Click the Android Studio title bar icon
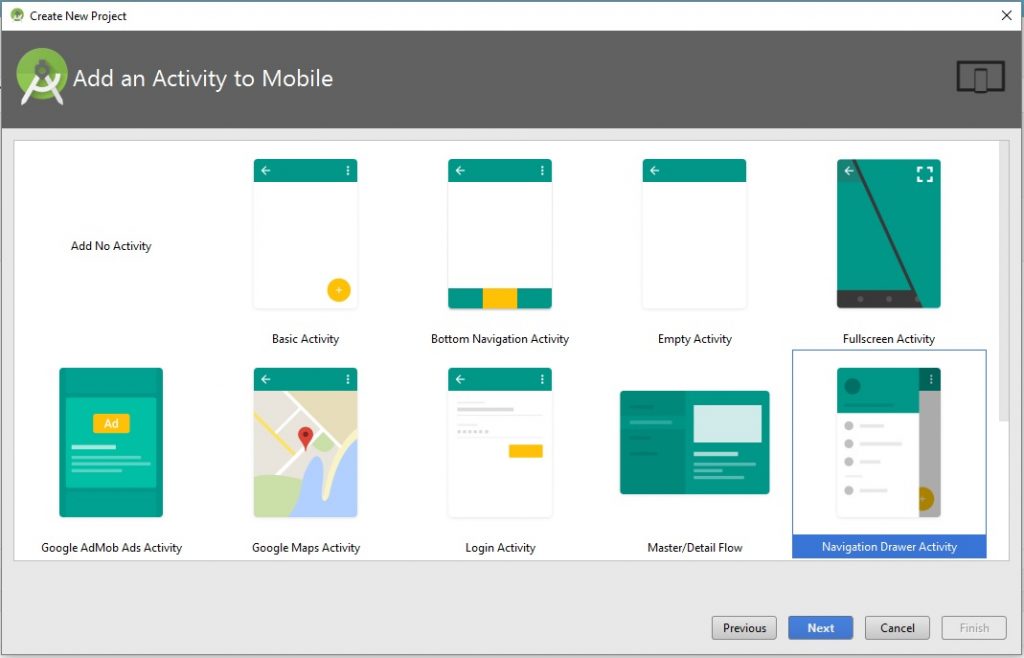The image size is (1024, 658). pos(16,15)
